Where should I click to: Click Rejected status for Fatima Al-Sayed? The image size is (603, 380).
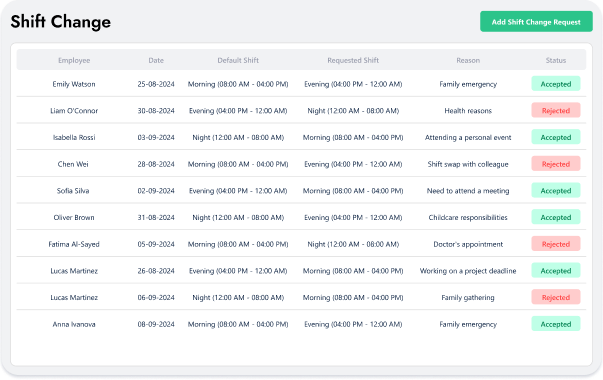coord(556,244)
